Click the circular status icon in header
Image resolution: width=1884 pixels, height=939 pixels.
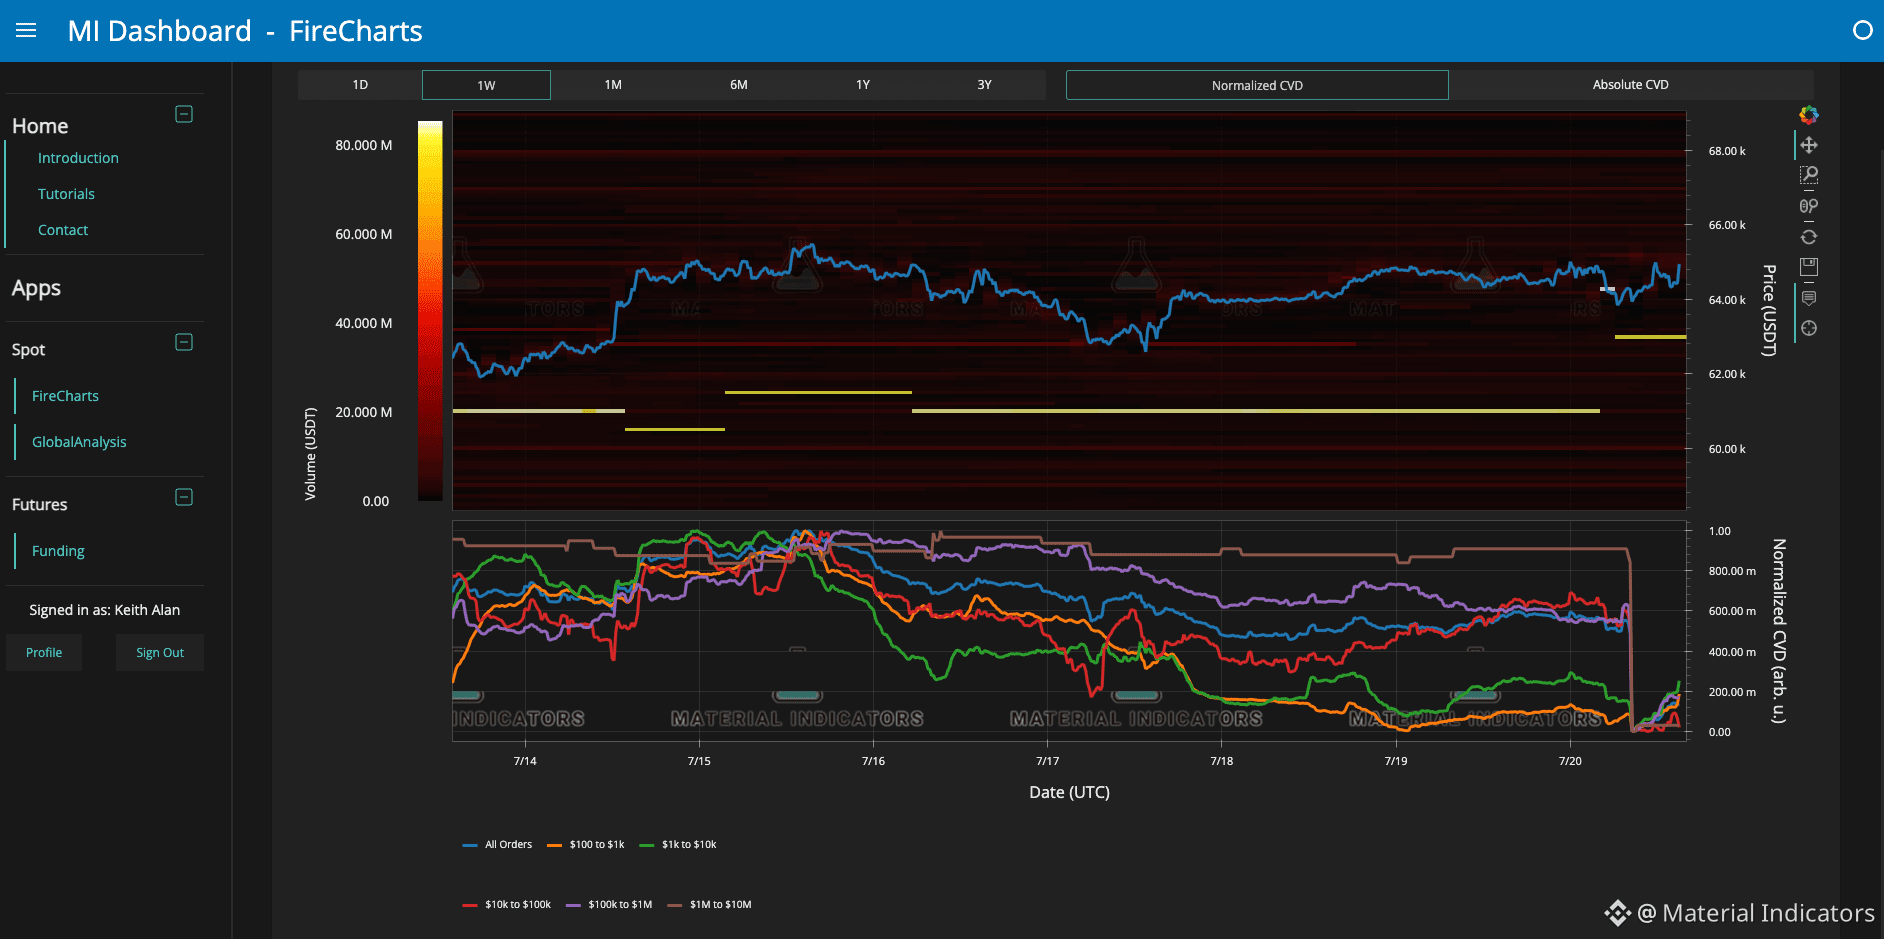[1862, 31]
